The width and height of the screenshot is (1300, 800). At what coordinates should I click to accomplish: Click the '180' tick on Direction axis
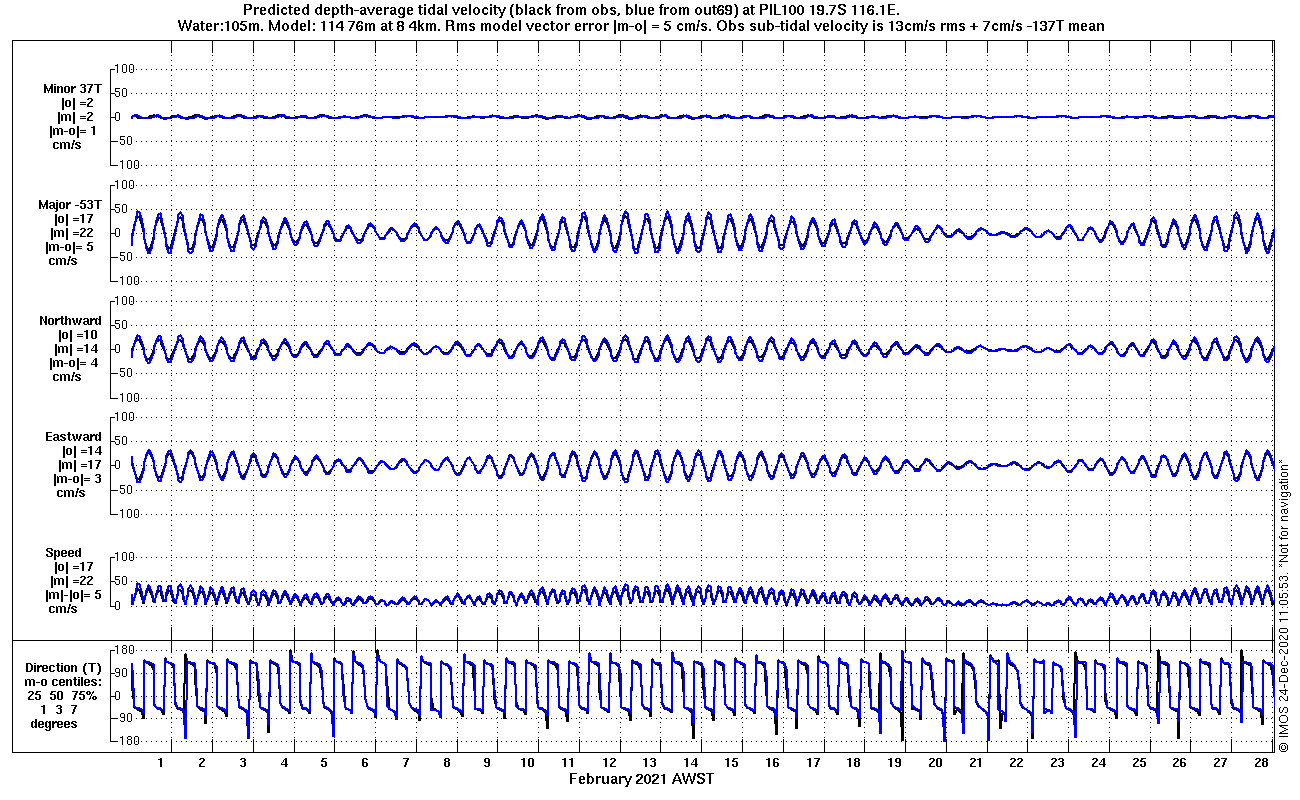[x=125, y=650]
